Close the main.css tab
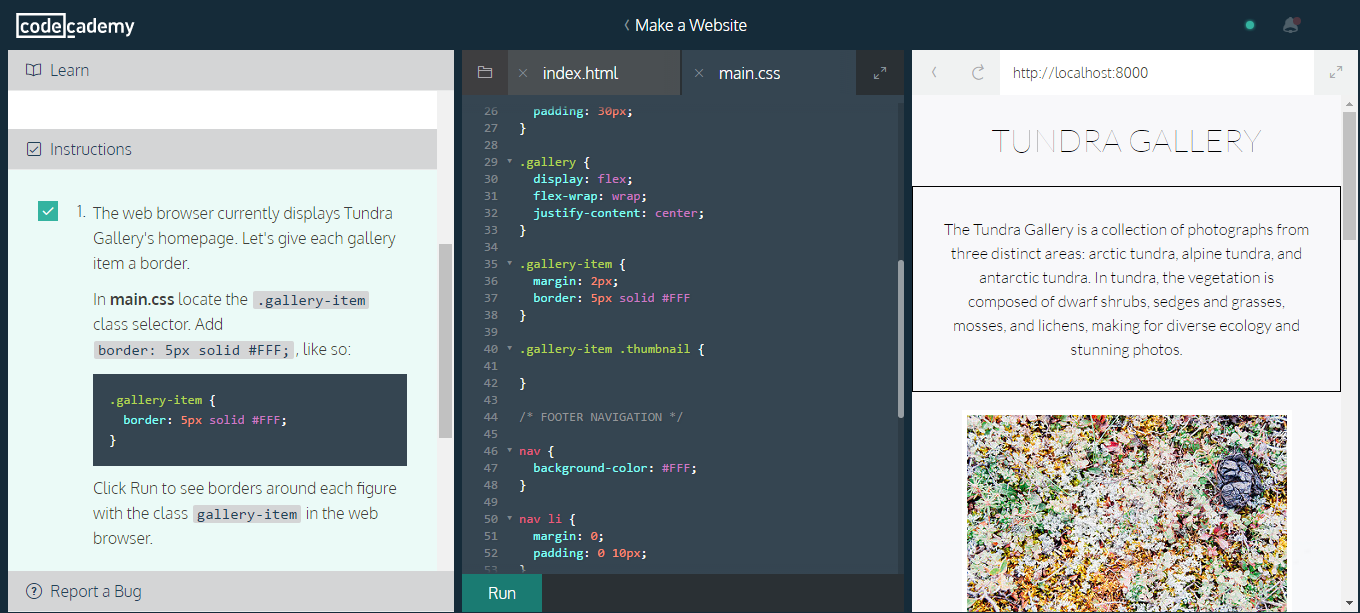1360x613 pixels. click(x=699, y=73)
